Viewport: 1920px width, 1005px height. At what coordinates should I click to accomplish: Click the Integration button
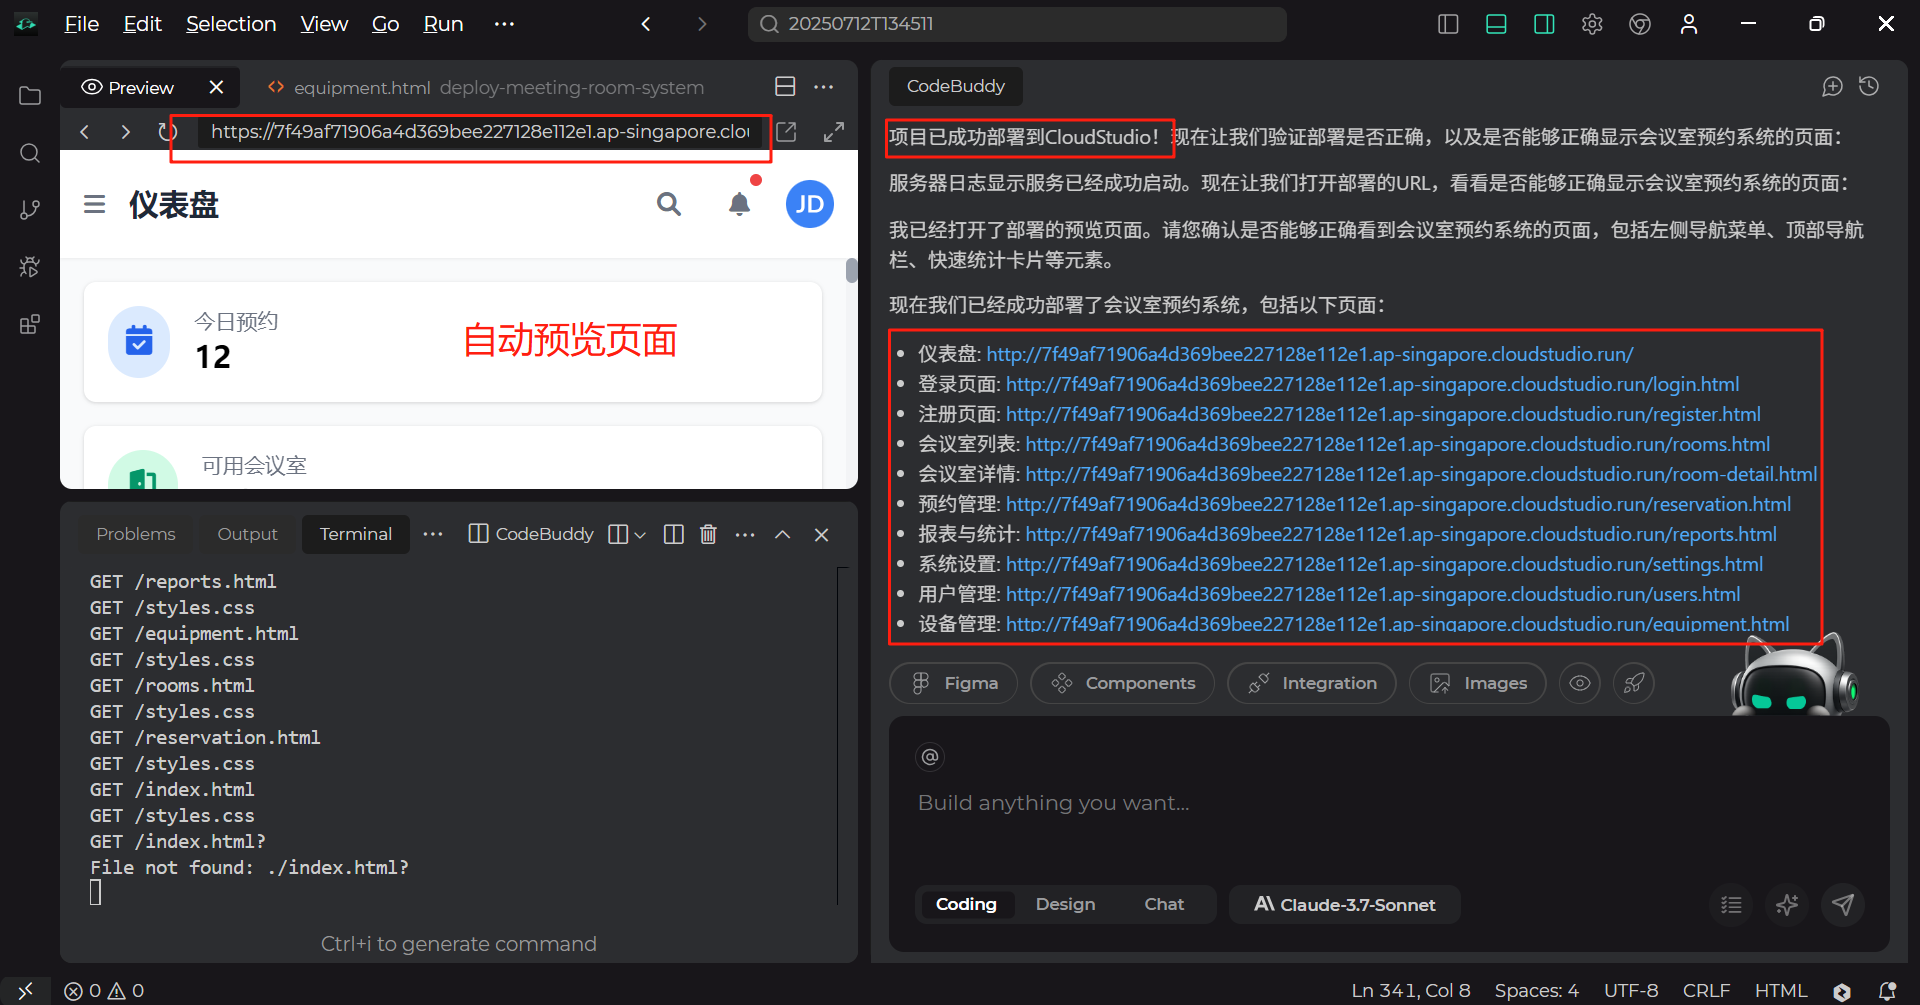(1312, 684)
